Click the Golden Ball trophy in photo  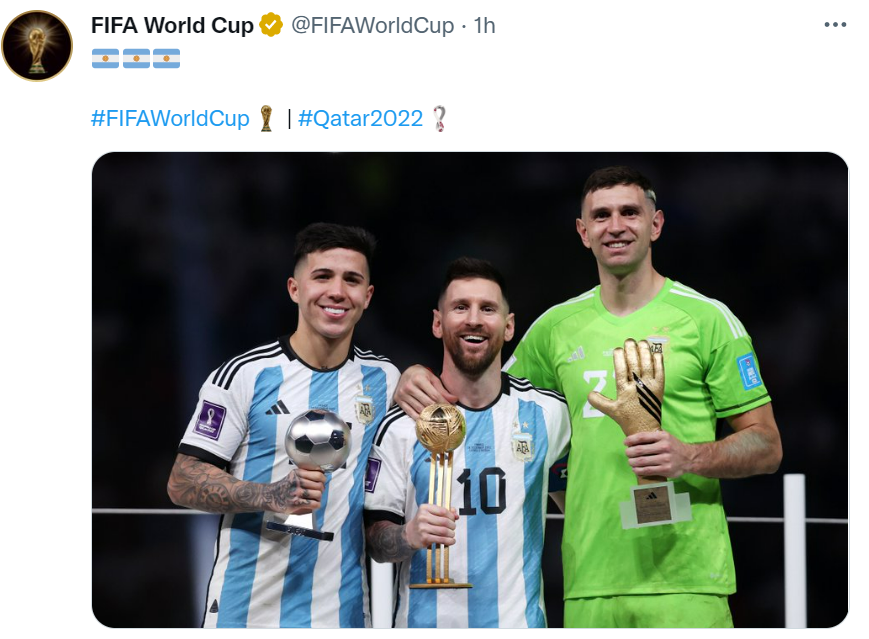[x=440, y=495]
